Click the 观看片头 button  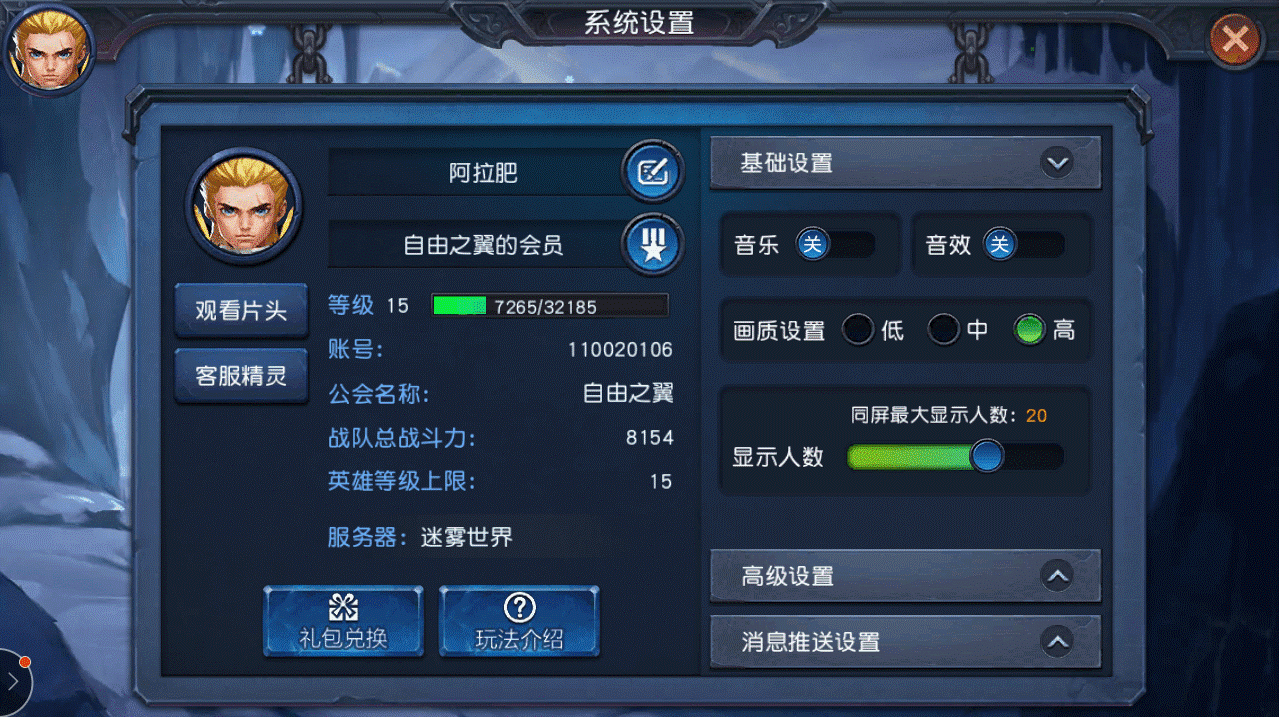[x=241, y=311]
